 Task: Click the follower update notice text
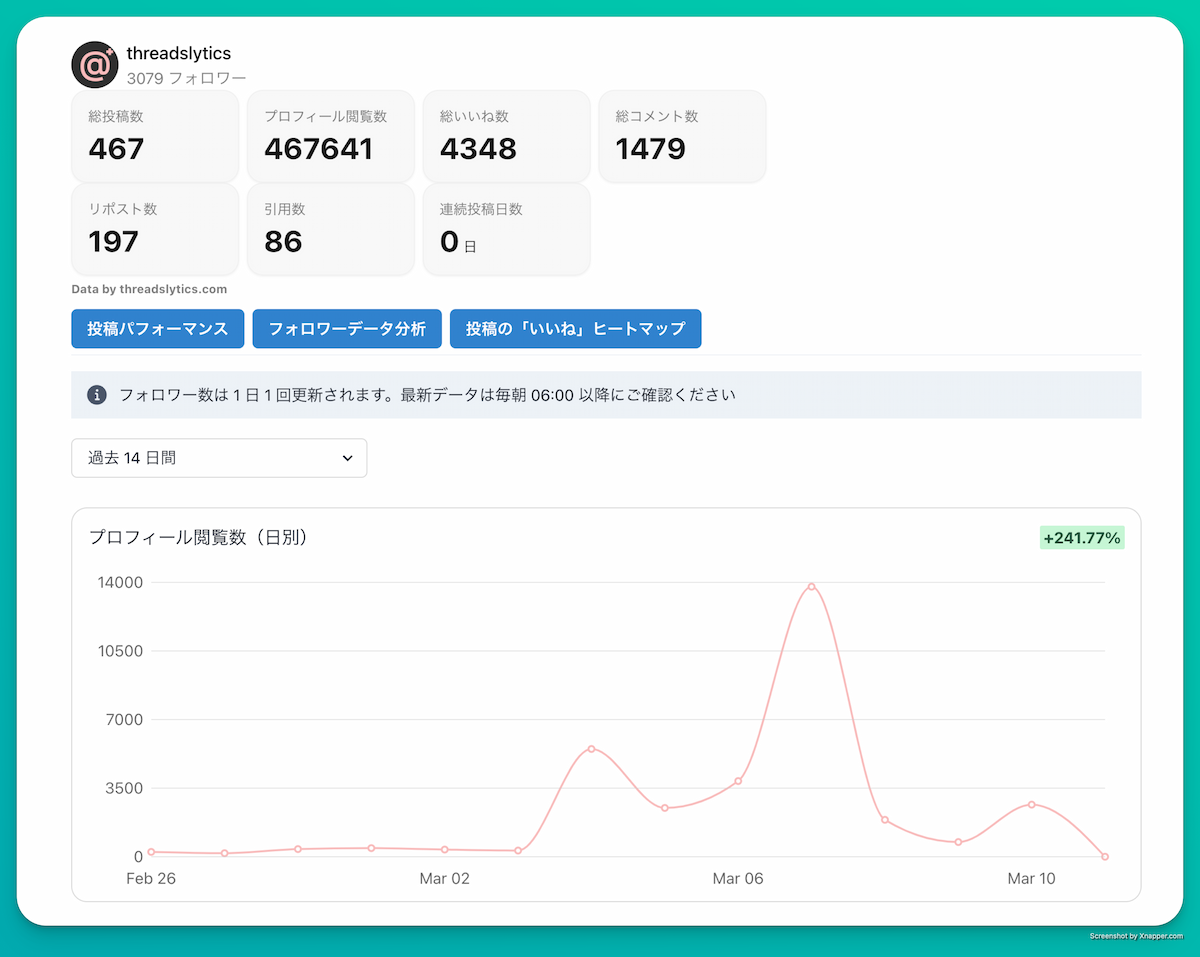point(427,395)
